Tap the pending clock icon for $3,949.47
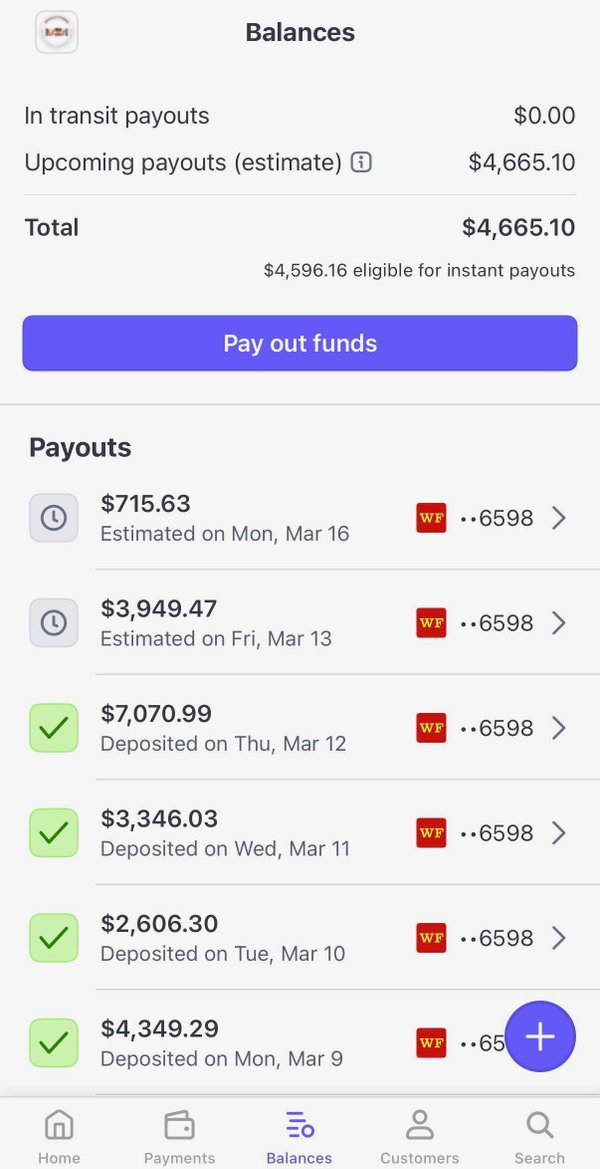Screen dimensions: 600x1169 (x=53, y=623)
